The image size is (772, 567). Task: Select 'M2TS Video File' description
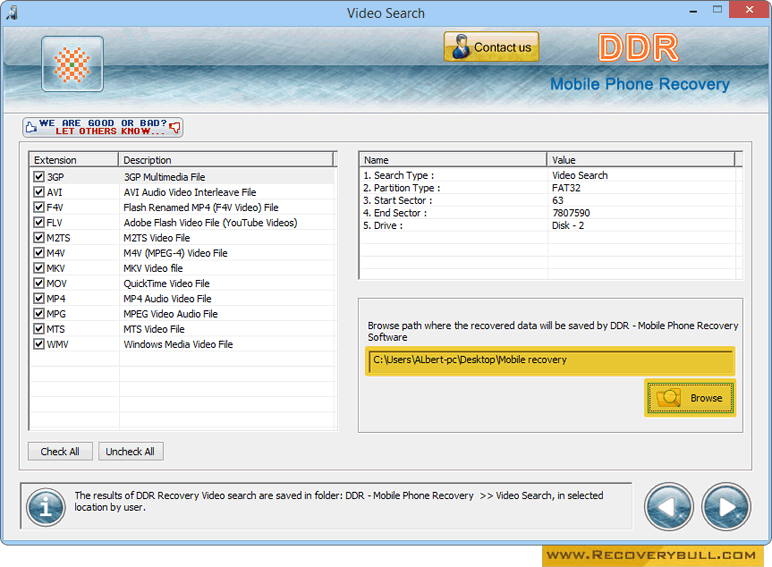click(x=157, y=238)
